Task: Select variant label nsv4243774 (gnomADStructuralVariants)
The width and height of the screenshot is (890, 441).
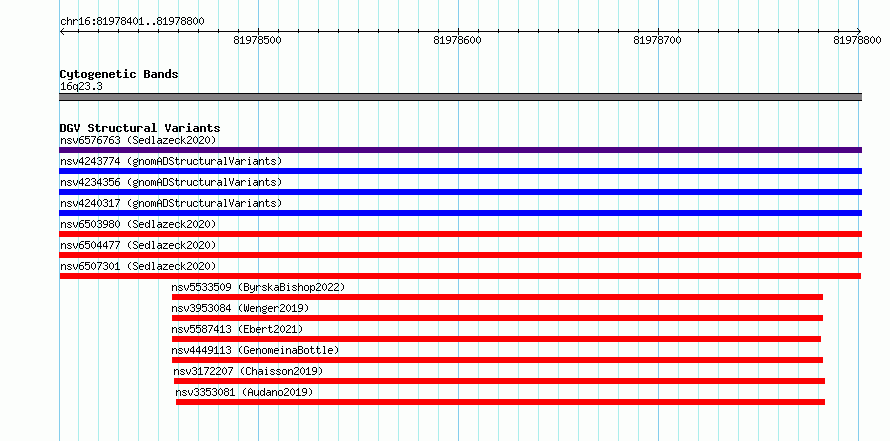Action: click(171, 161)
